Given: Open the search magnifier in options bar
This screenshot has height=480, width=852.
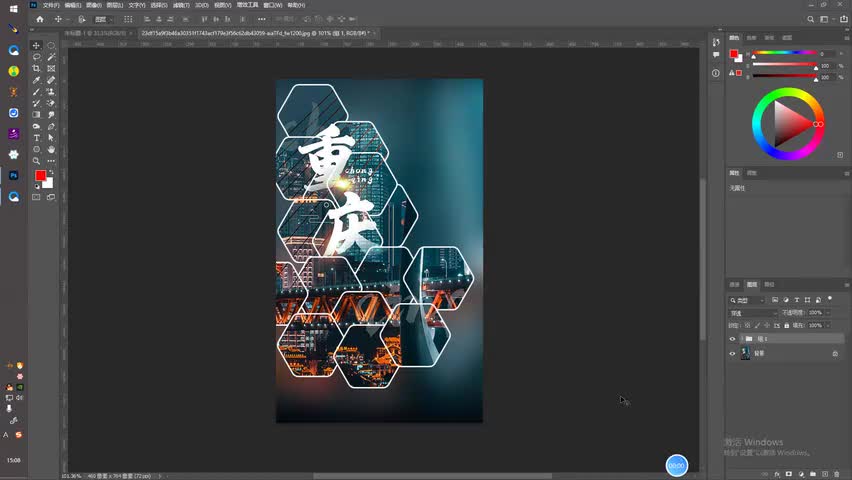Looking at the screenshot, I should 810,19.
